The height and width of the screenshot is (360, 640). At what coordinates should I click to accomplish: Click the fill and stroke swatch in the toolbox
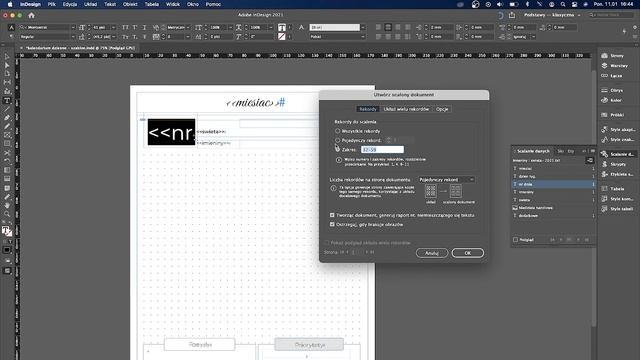[7, 231]
